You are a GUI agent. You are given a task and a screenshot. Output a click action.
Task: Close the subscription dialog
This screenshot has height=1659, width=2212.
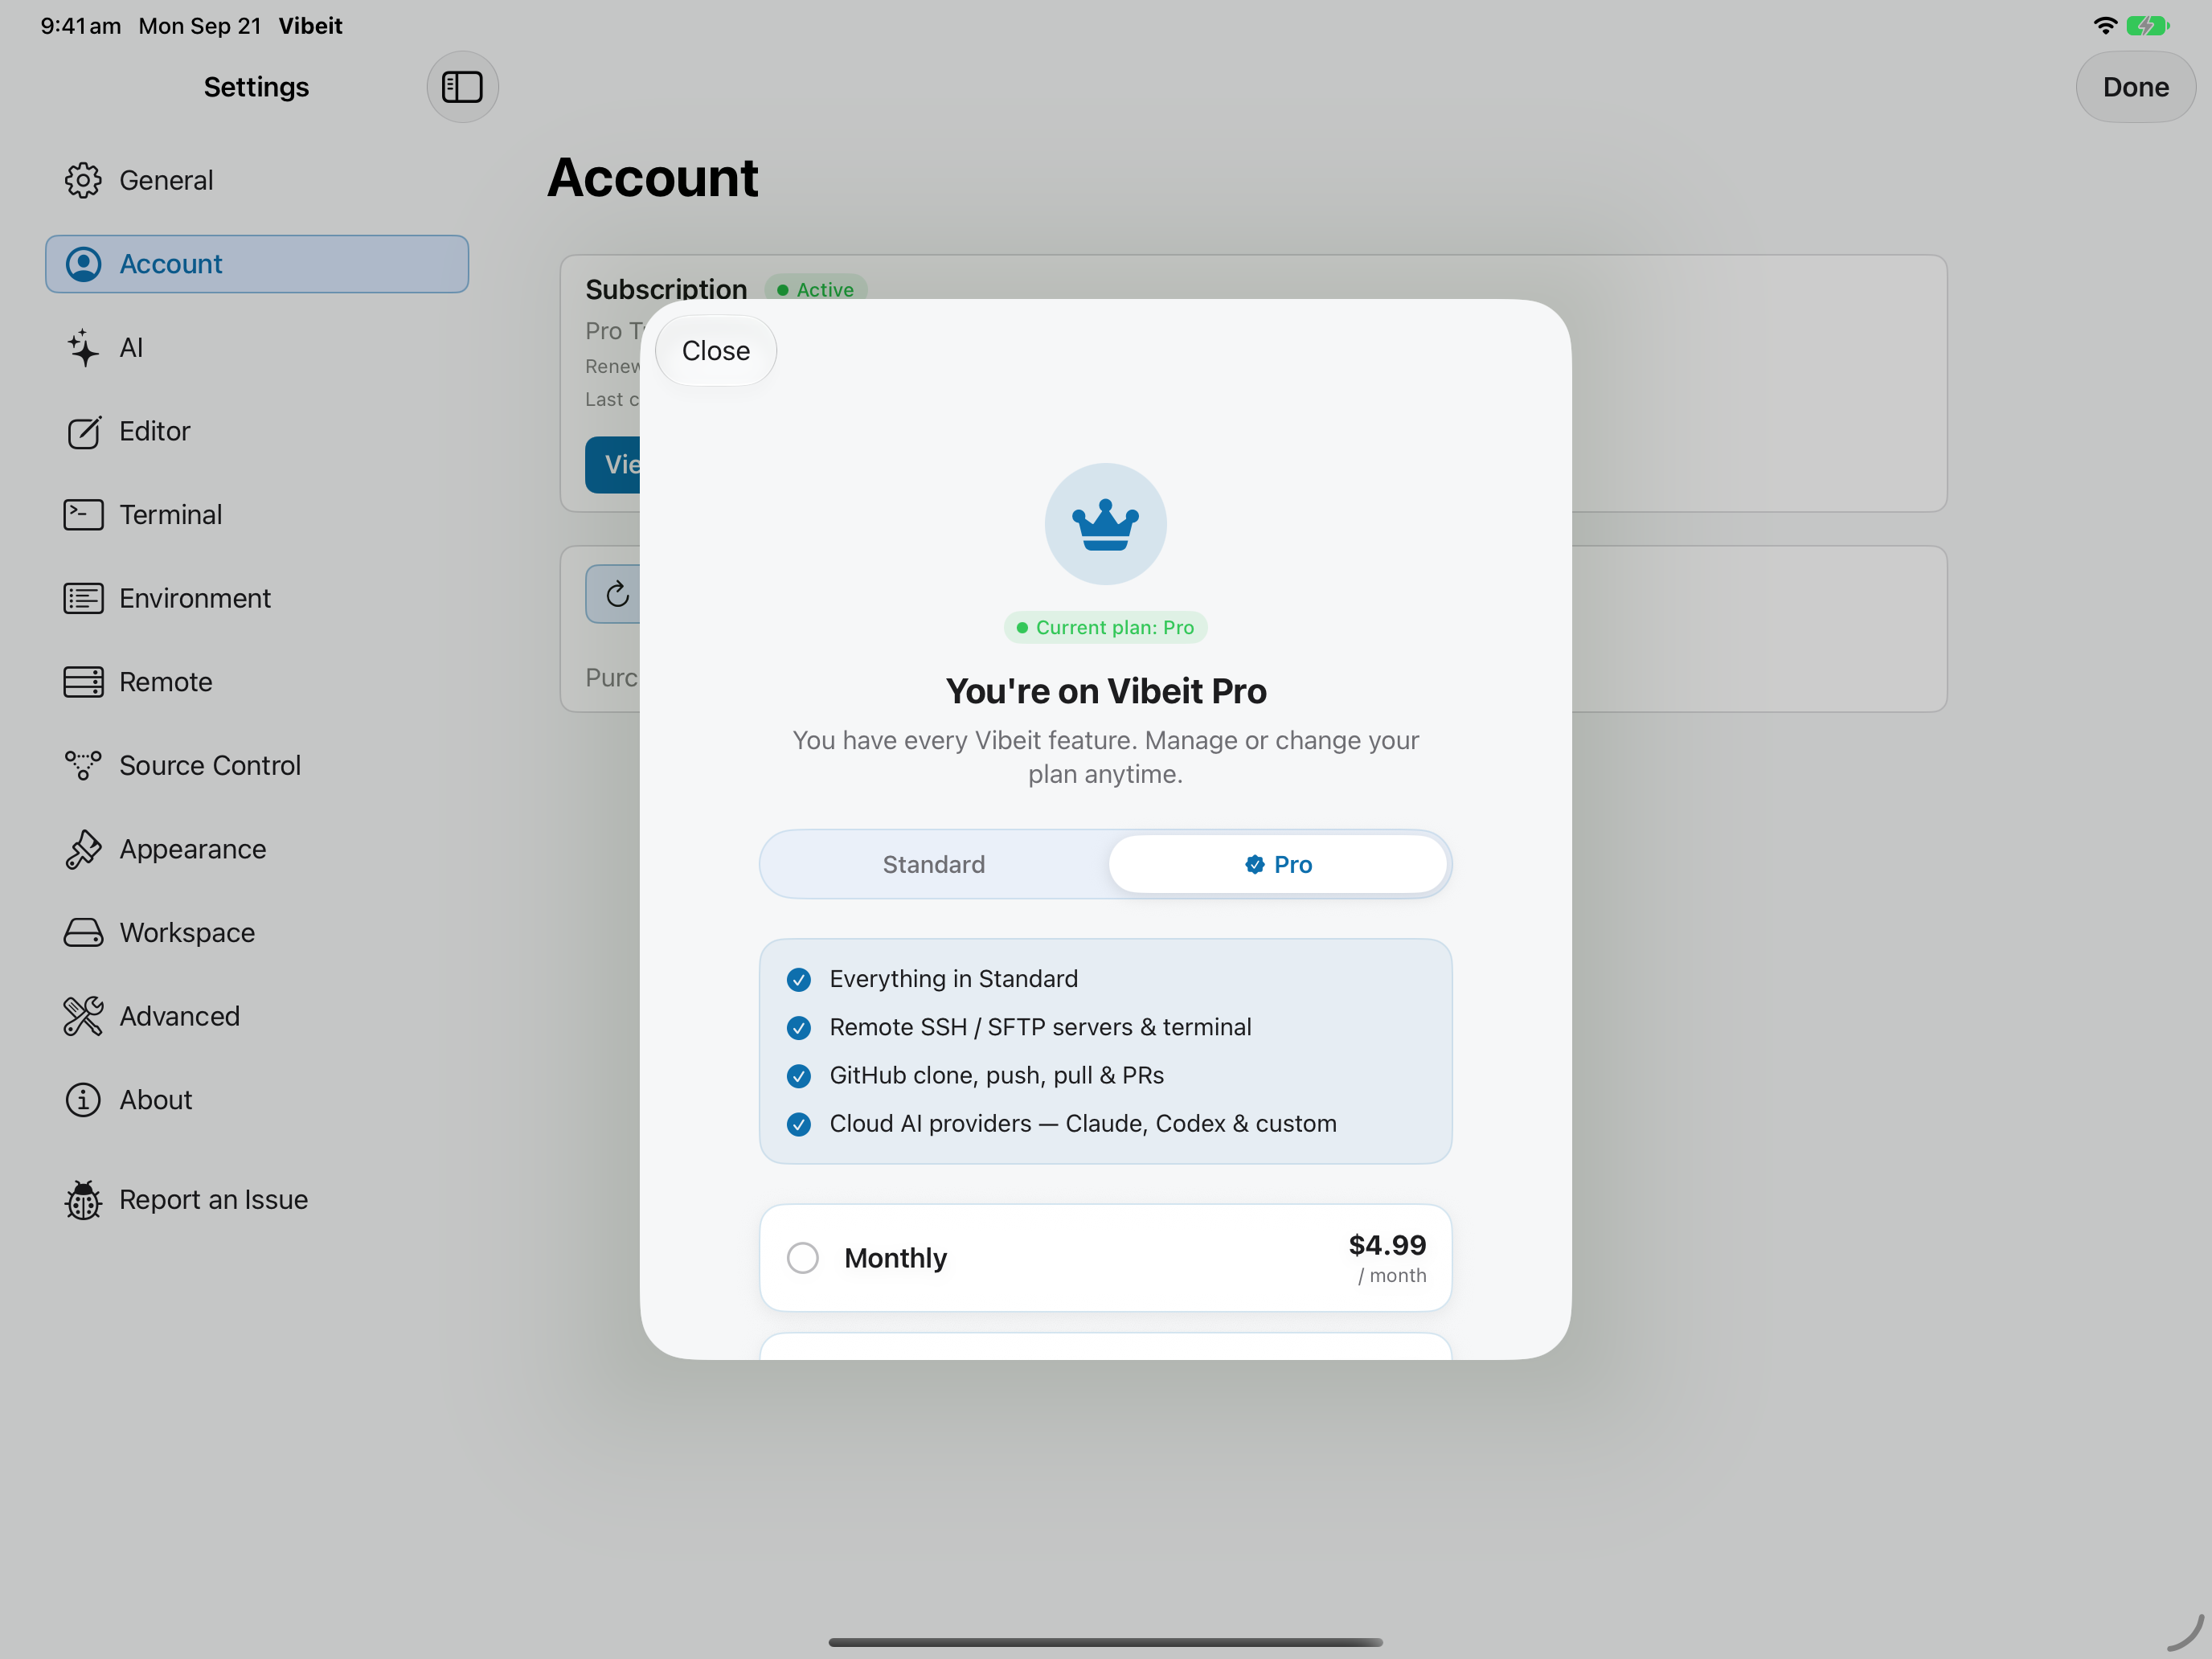(716, 351)
